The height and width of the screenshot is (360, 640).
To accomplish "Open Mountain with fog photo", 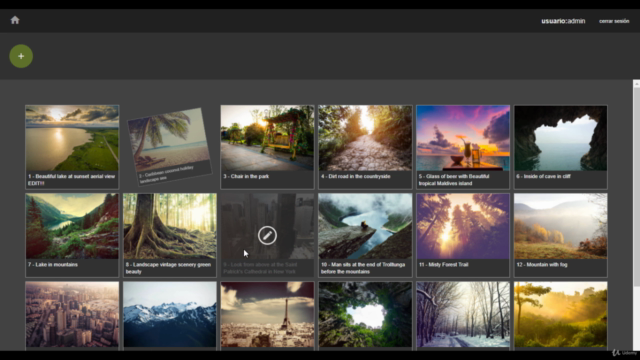I will 560,226.
